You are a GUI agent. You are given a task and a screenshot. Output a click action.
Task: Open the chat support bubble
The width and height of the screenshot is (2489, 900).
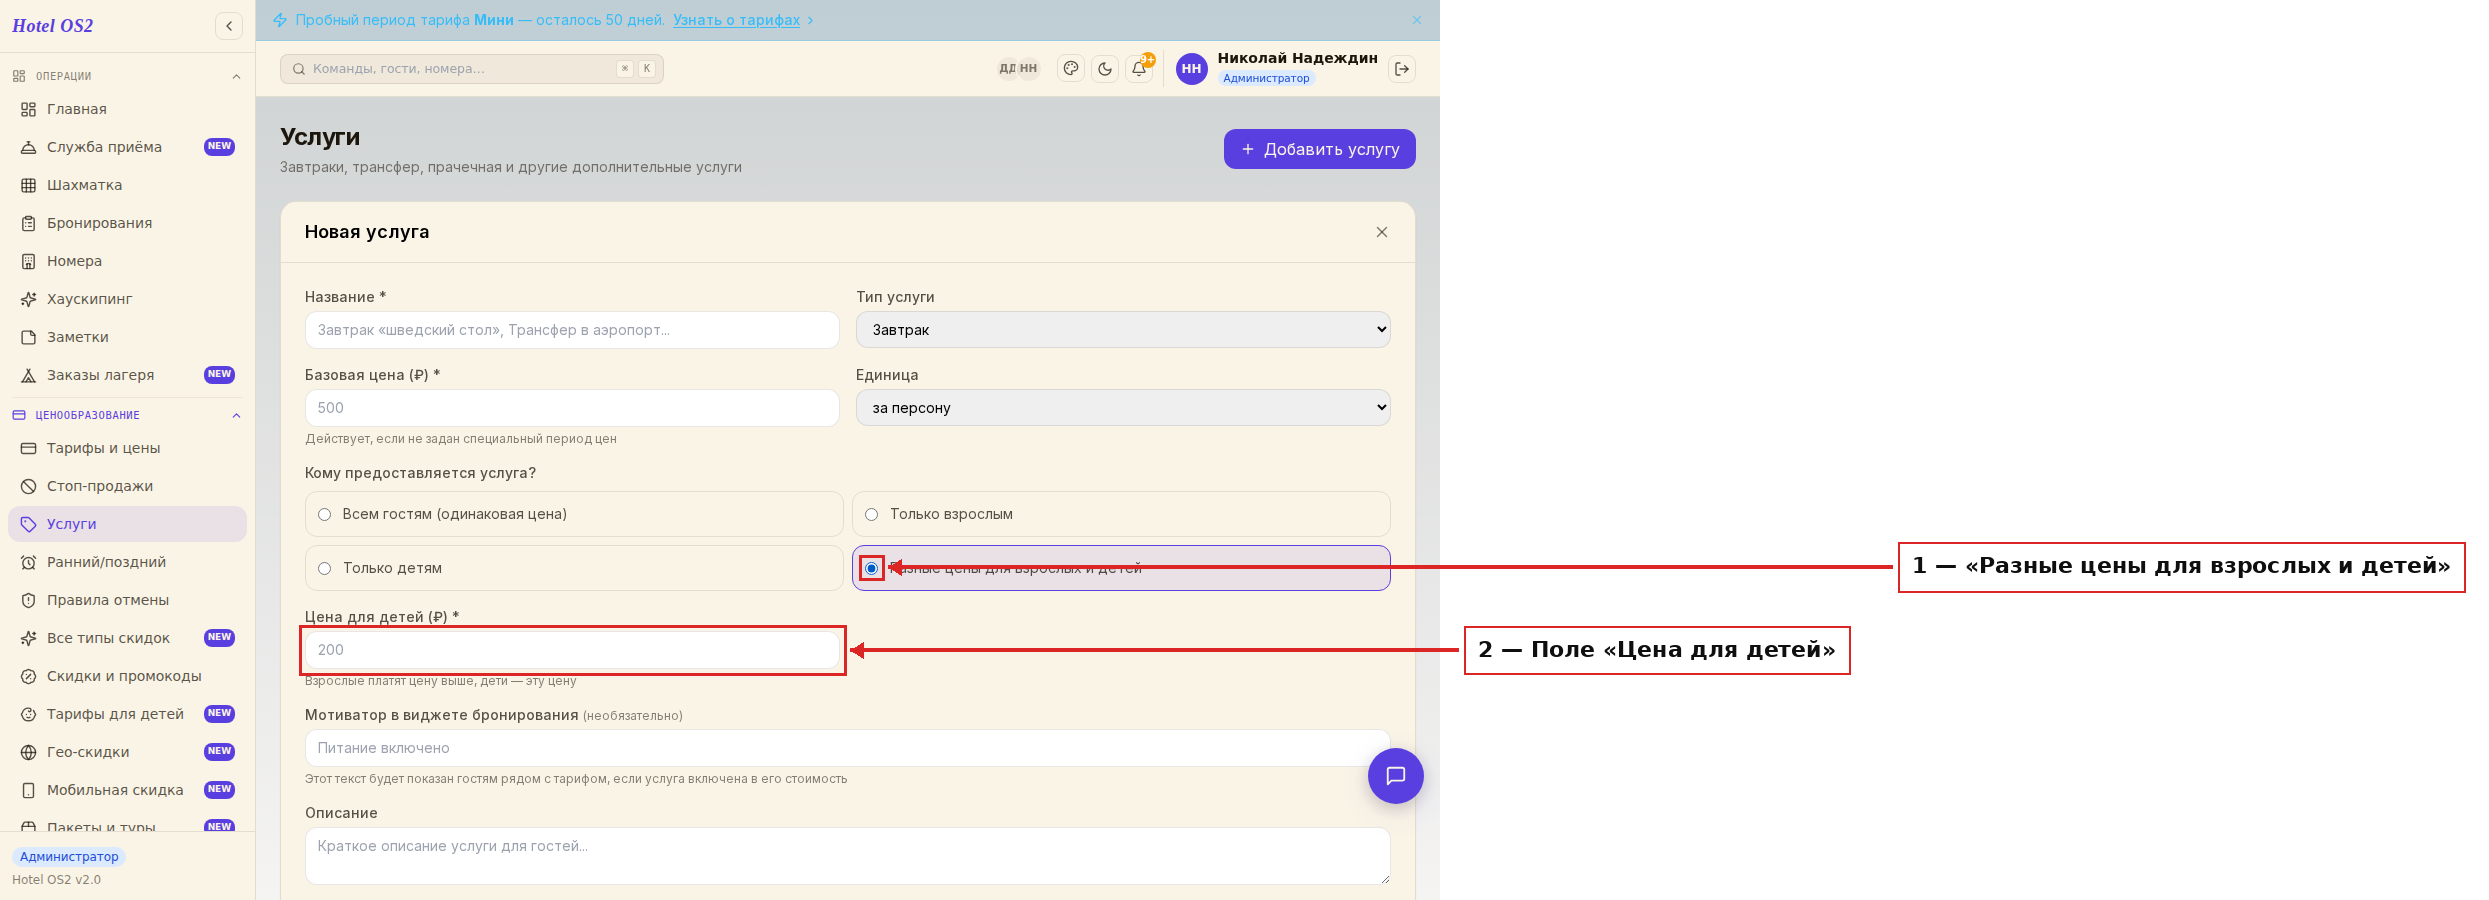pos(1396,776)
